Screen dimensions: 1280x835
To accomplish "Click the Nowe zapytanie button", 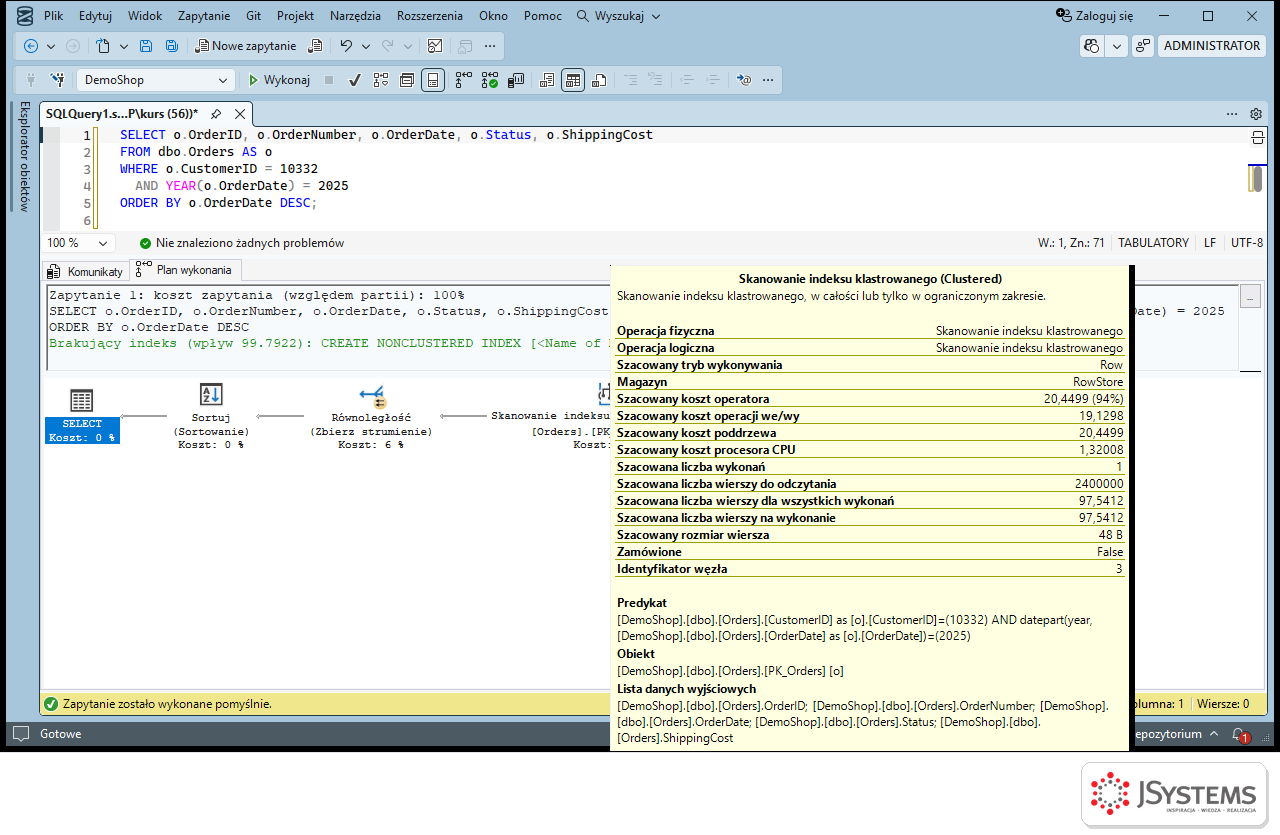I will click(x=246, y=46).
